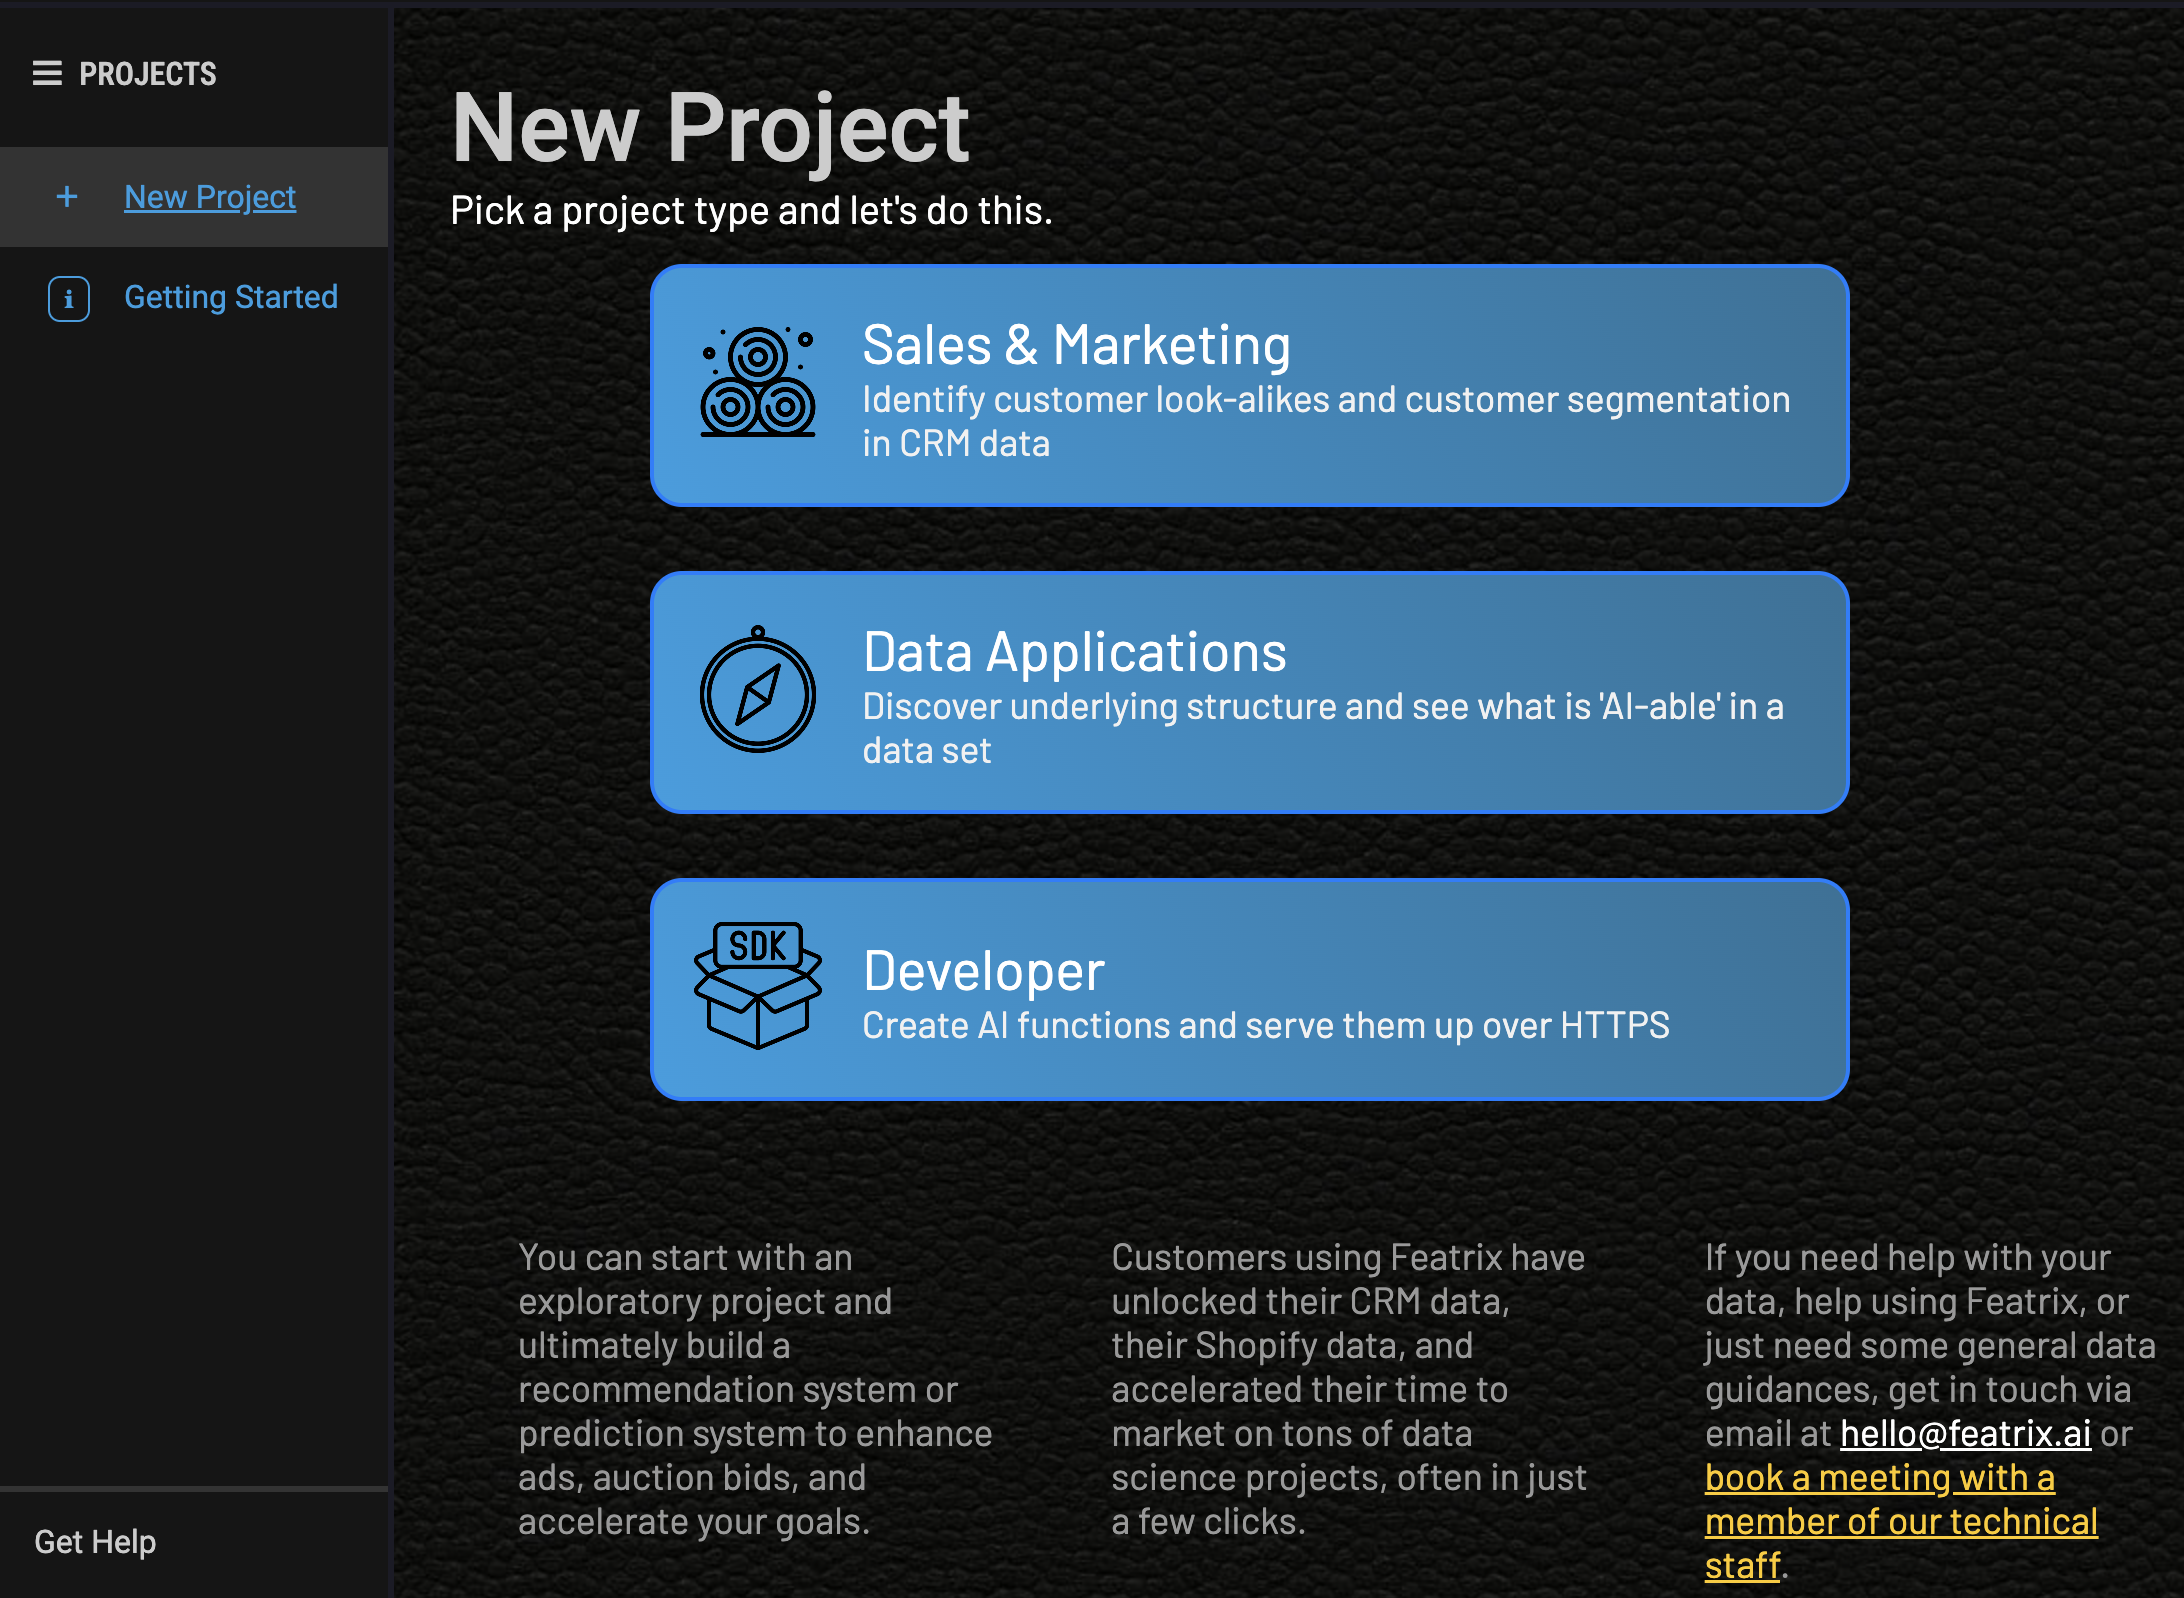The image size is (2184, 1598).
Task: Click the Data Applications heading text
Action: coord(1074,653)
